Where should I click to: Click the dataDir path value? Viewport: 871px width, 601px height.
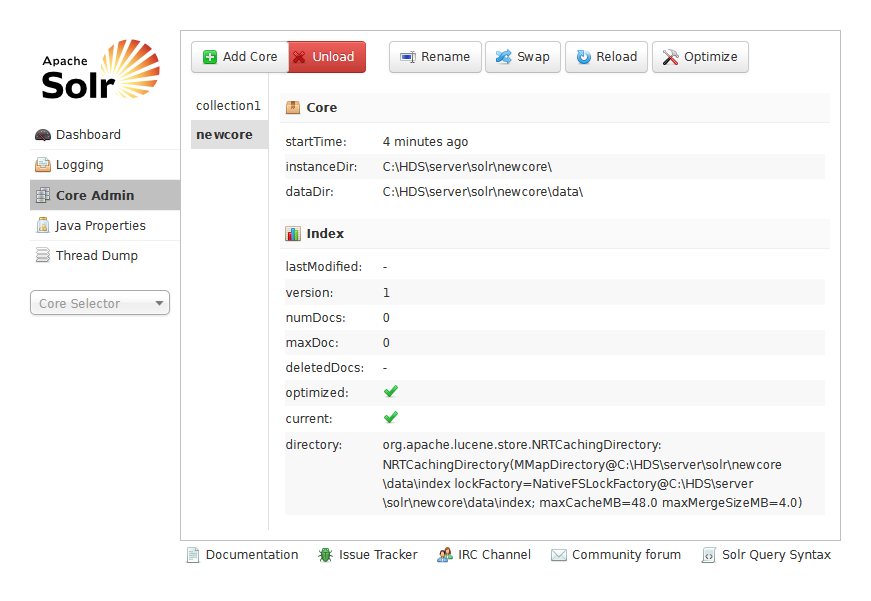coord(483,192)
